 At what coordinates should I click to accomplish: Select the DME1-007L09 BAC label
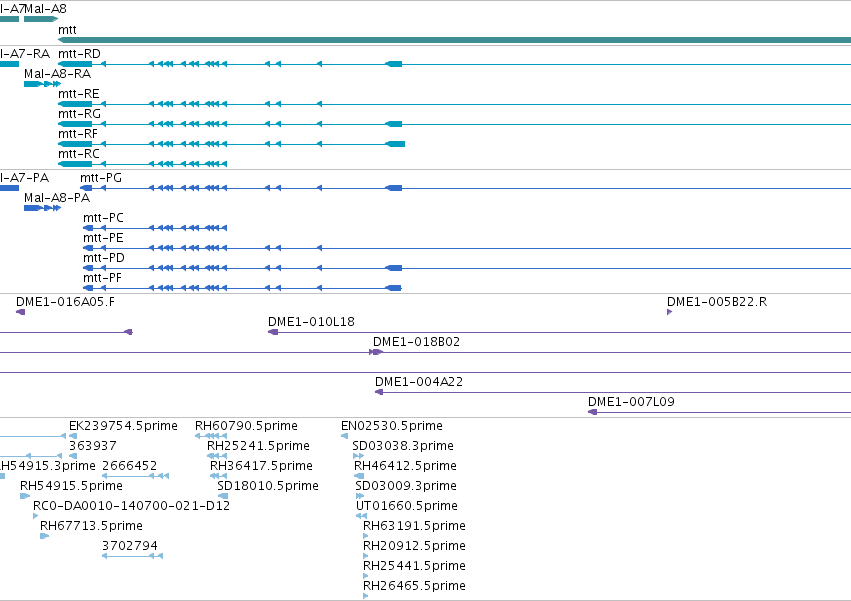[631, 402]
